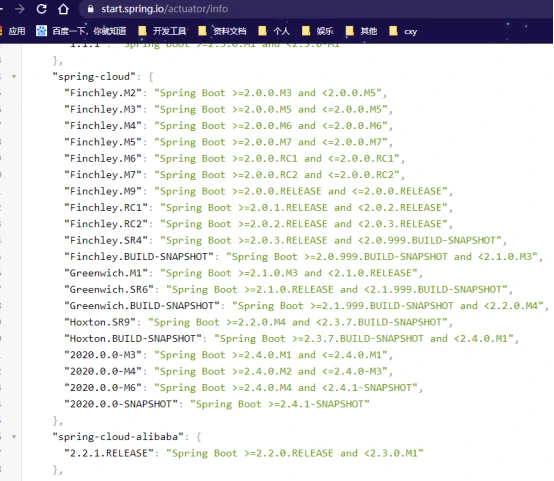Click value "Spring Boot >=2.4.1-SNAPSHOT"
The image size is (554, 481).
(280, 404)
